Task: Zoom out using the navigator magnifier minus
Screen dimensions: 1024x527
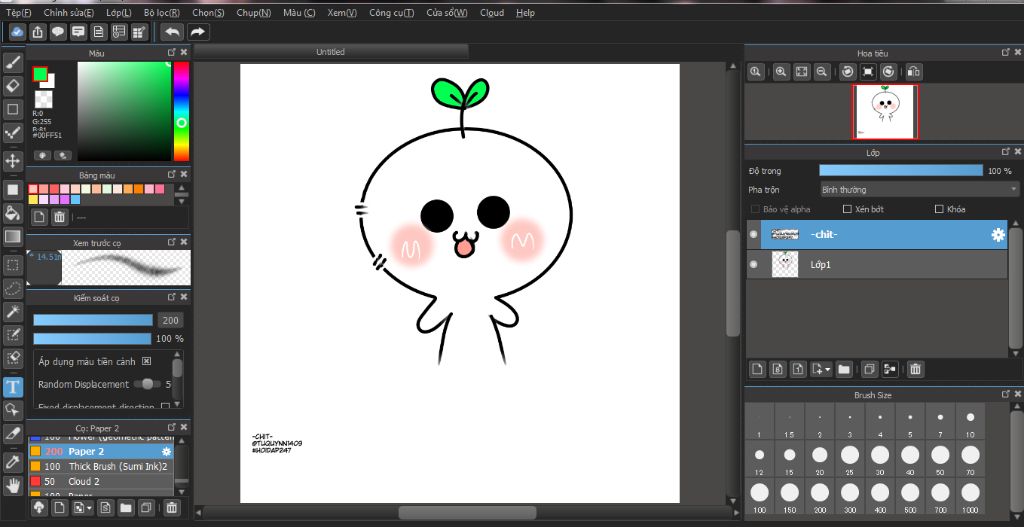Action: (822, 72)
